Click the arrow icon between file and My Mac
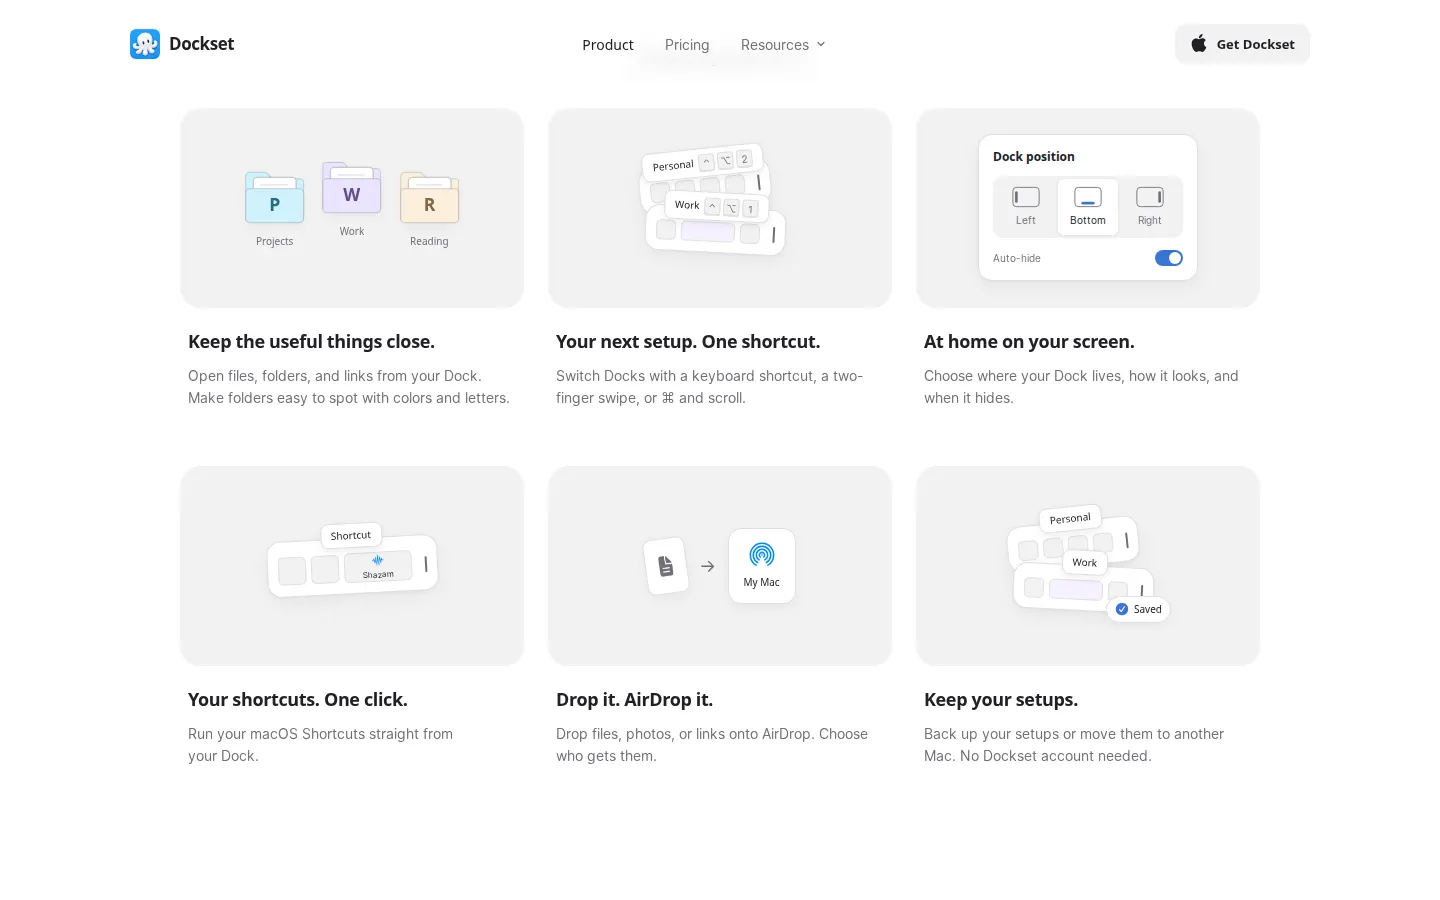 [x=708, y=566]
